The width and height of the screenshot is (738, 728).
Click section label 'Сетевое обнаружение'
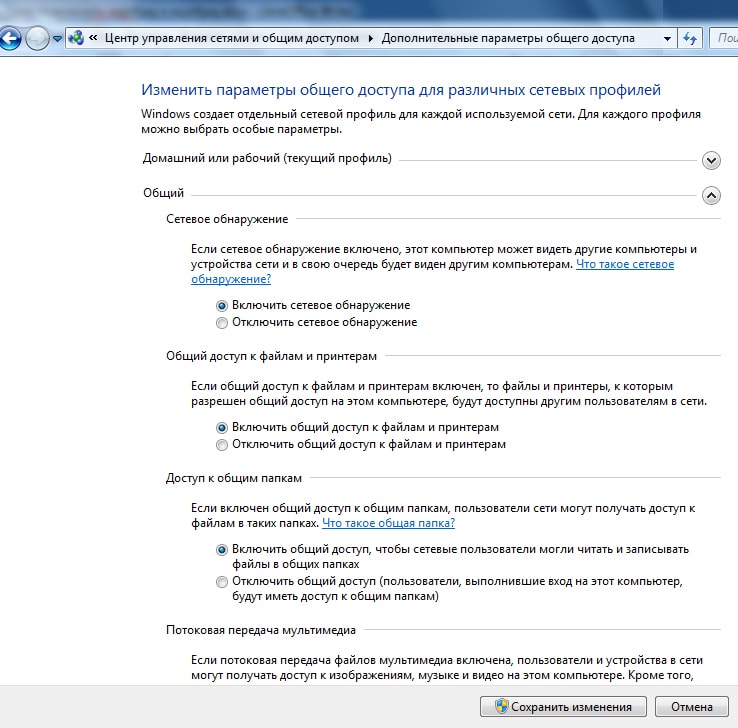[227, 219]
